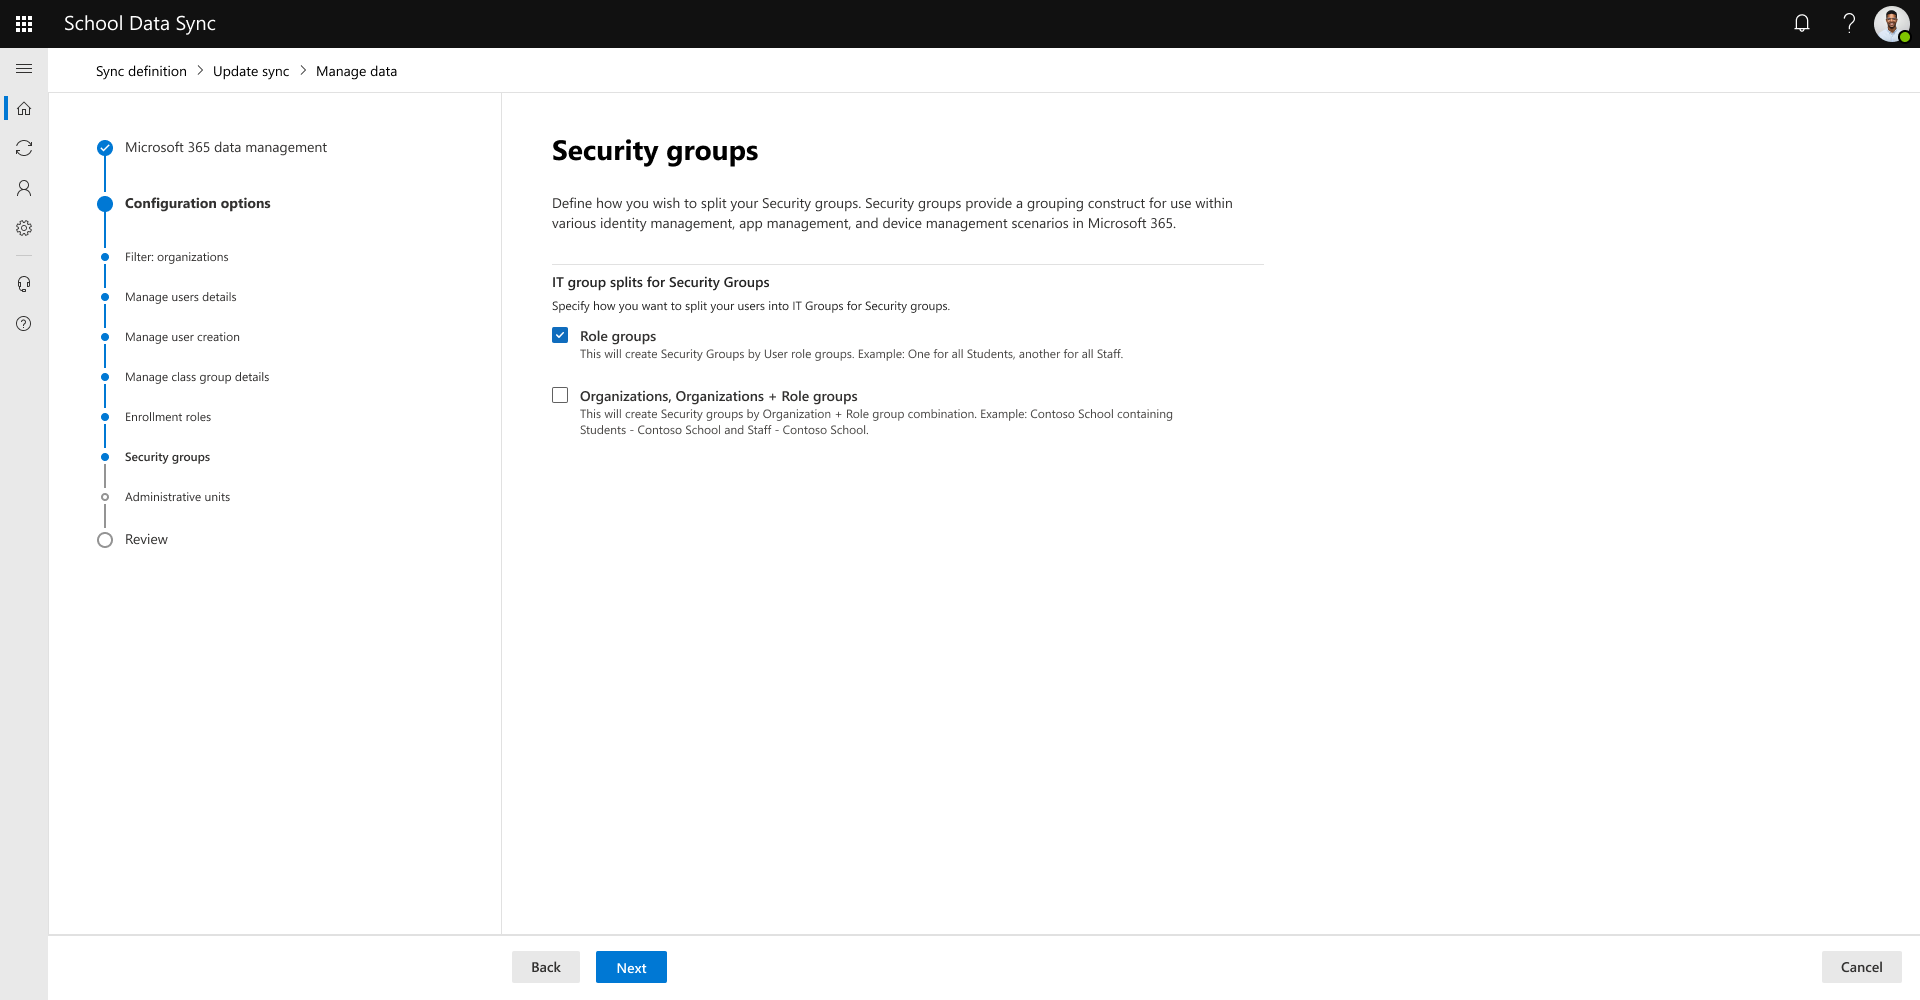Screen dimensions: 1920x1000
Task: Click Organizations, Organizations + Role groups label
Action: pos(719,396)
